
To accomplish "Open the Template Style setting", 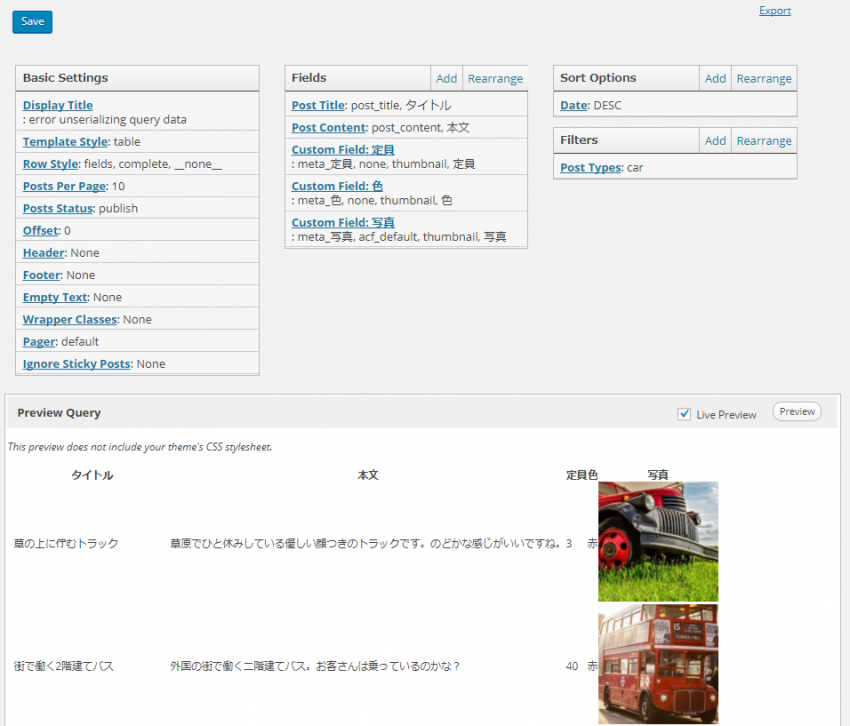I will 64,142.
